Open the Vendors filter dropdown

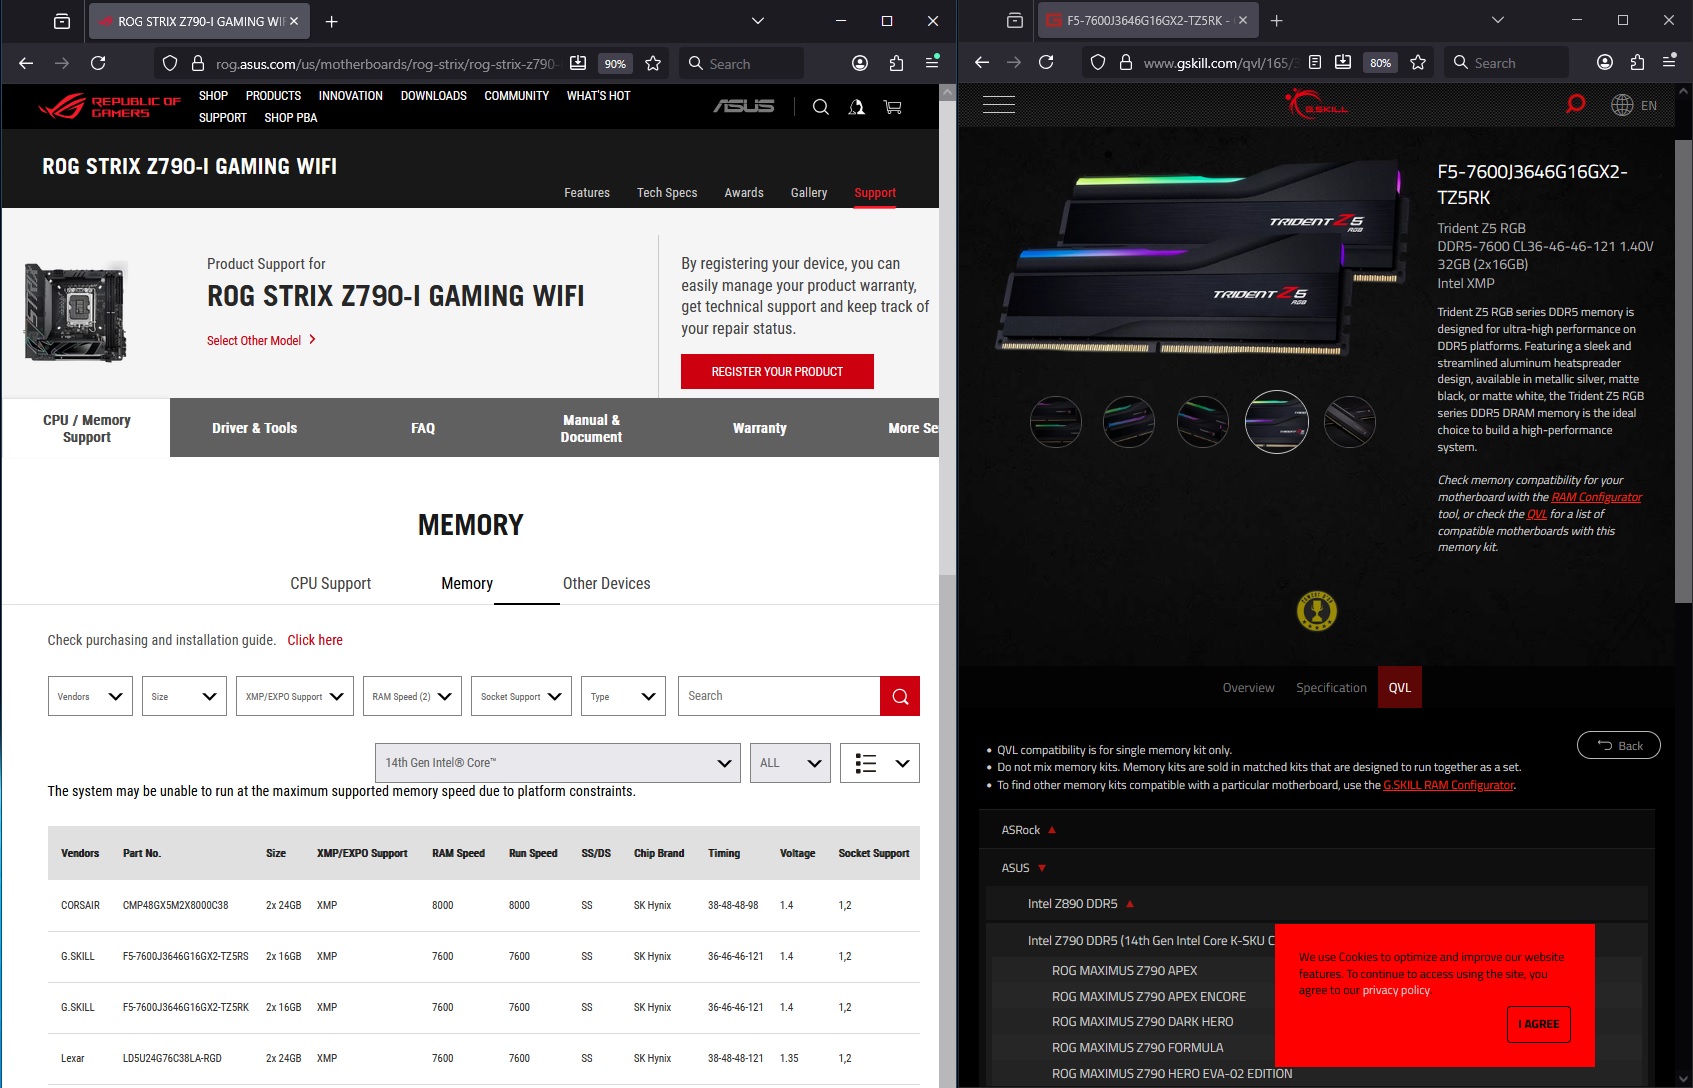coord(90,697)
